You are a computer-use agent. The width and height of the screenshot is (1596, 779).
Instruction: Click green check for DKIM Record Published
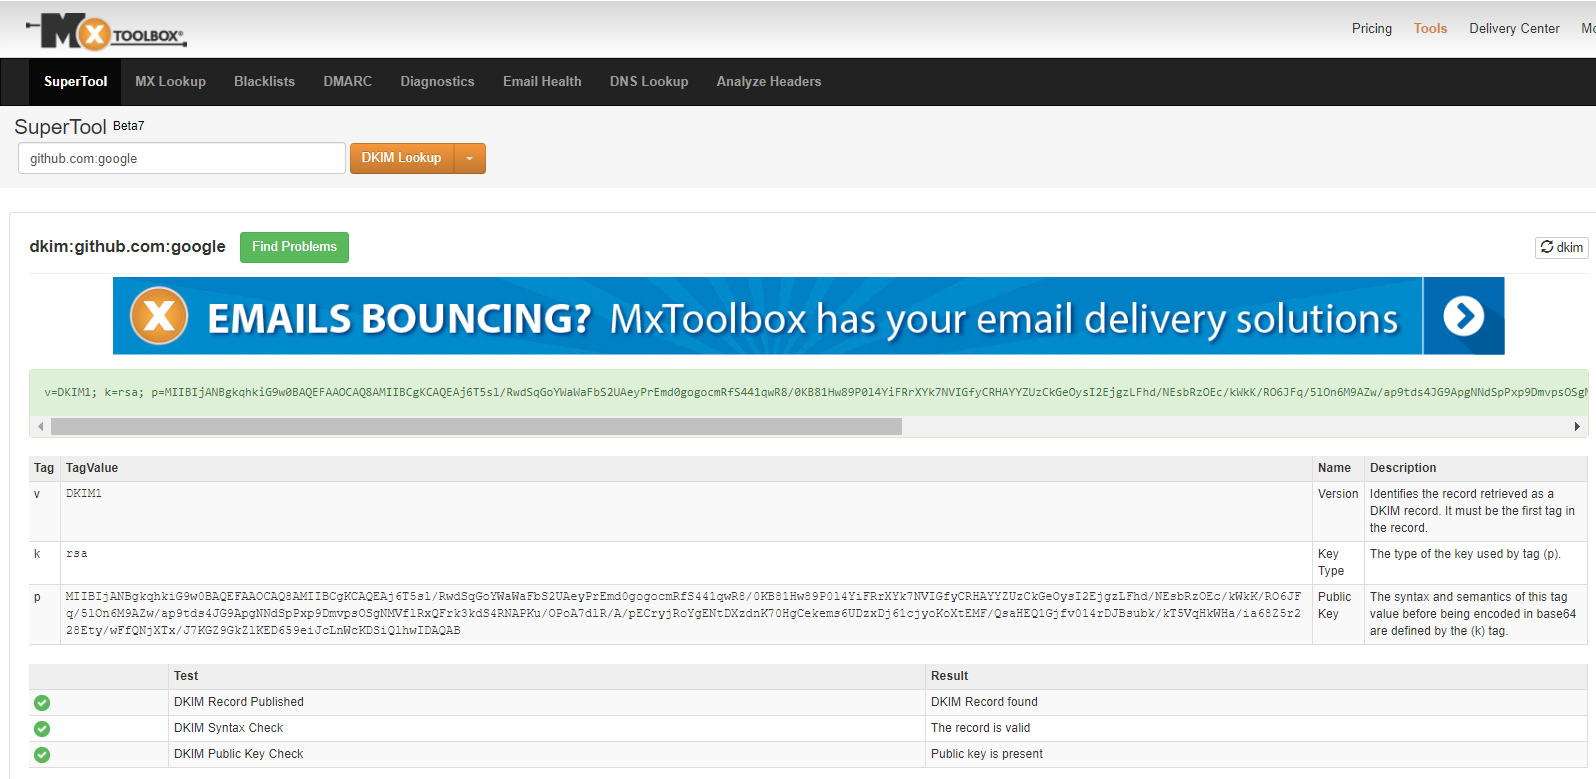tap(42, 703)
